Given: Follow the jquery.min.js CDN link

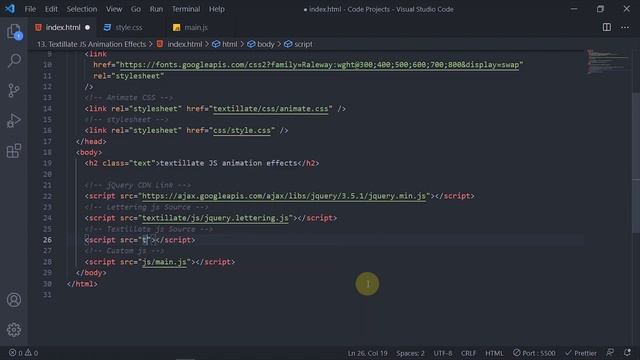Looking at the screenshot, I should (284, 196).
